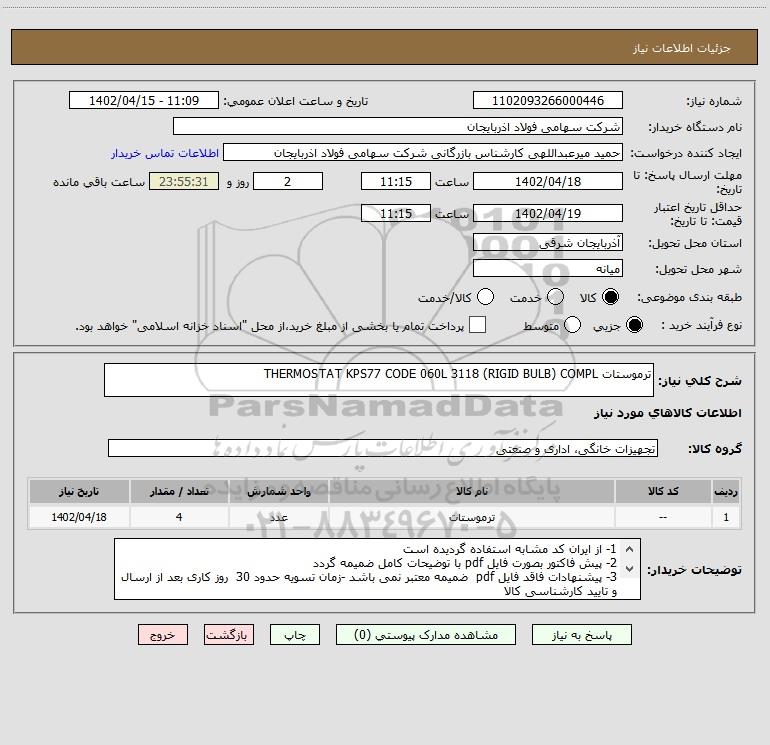770x745 pixels.
Task: Click the کد کالا column header
Action: (663, 491)
